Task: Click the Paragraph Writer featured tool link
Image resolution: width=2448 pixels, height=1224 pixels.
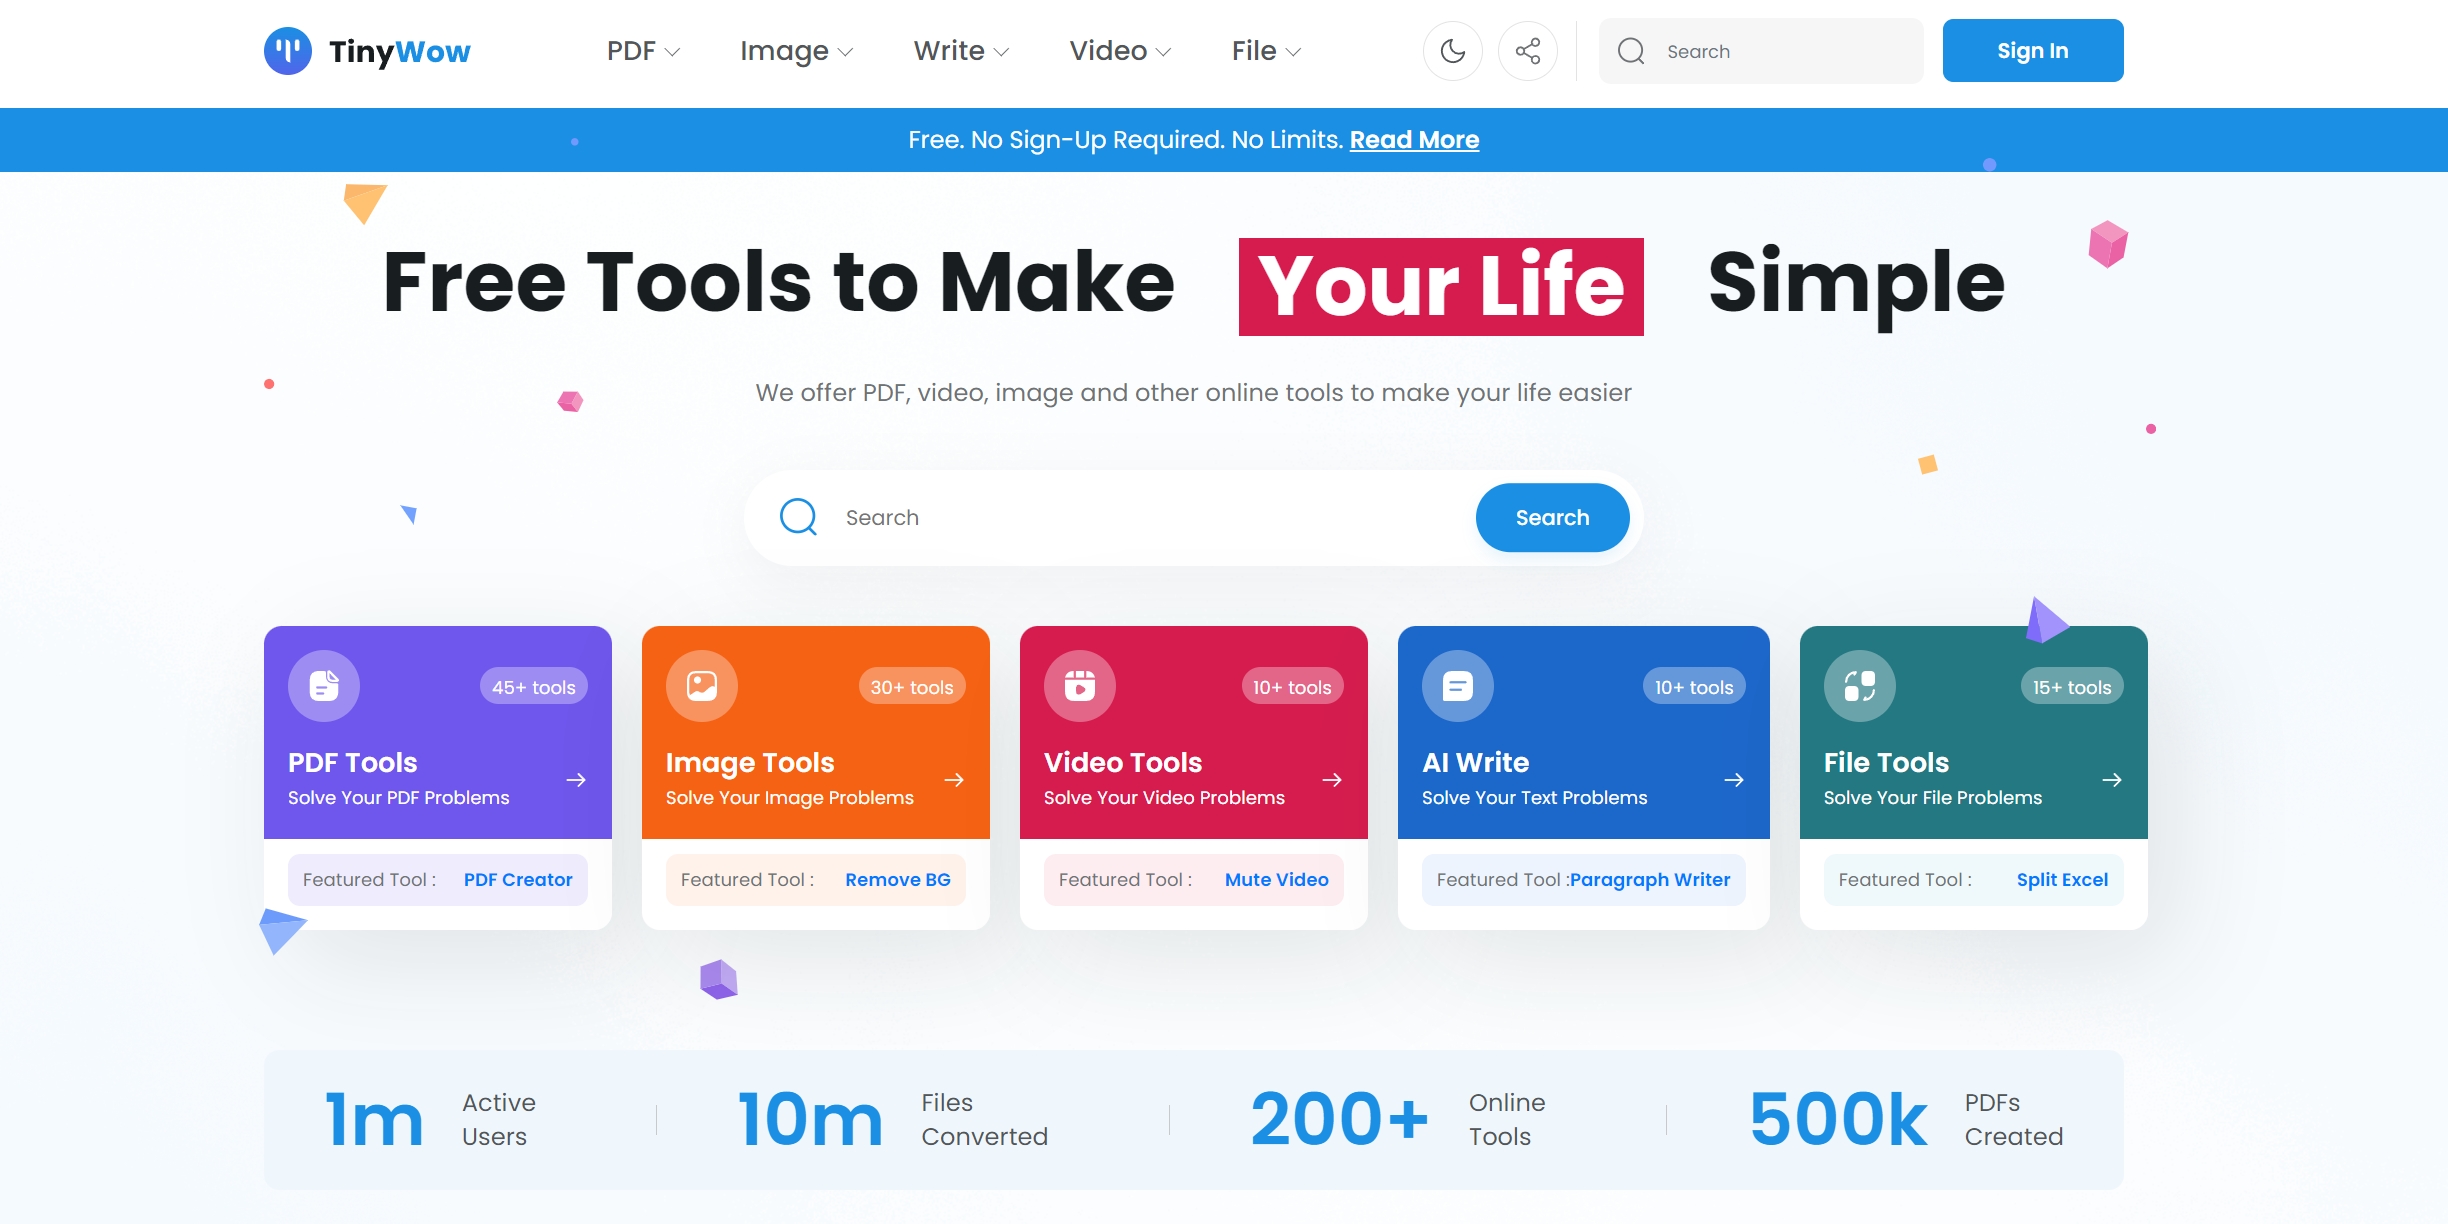Action: [x=1650, y=877]
